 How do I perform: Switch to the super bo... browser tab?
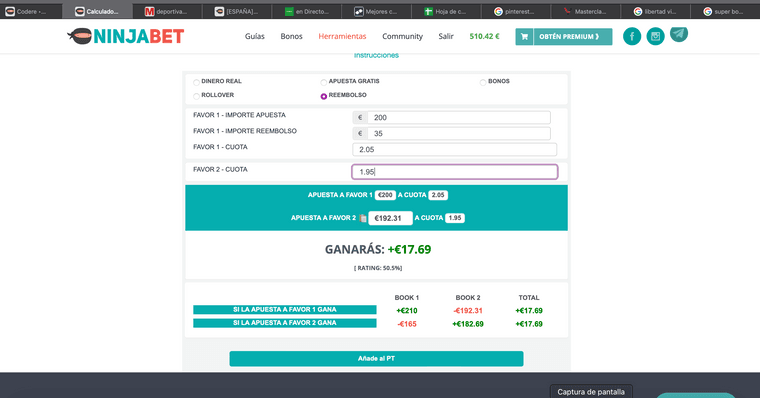click(725, 11)
